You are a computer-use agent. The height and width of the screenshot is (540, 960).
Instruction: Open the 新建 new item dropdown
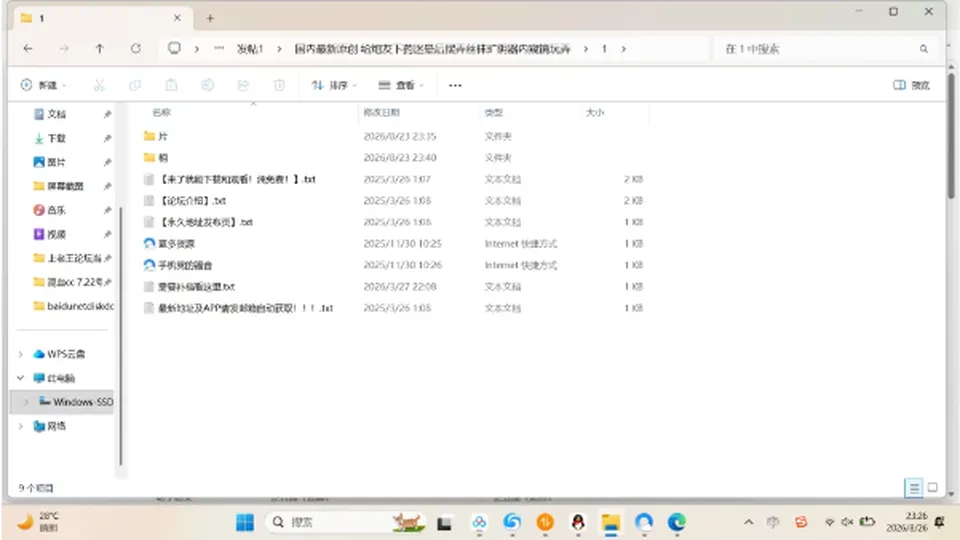[x=43, y=85]
